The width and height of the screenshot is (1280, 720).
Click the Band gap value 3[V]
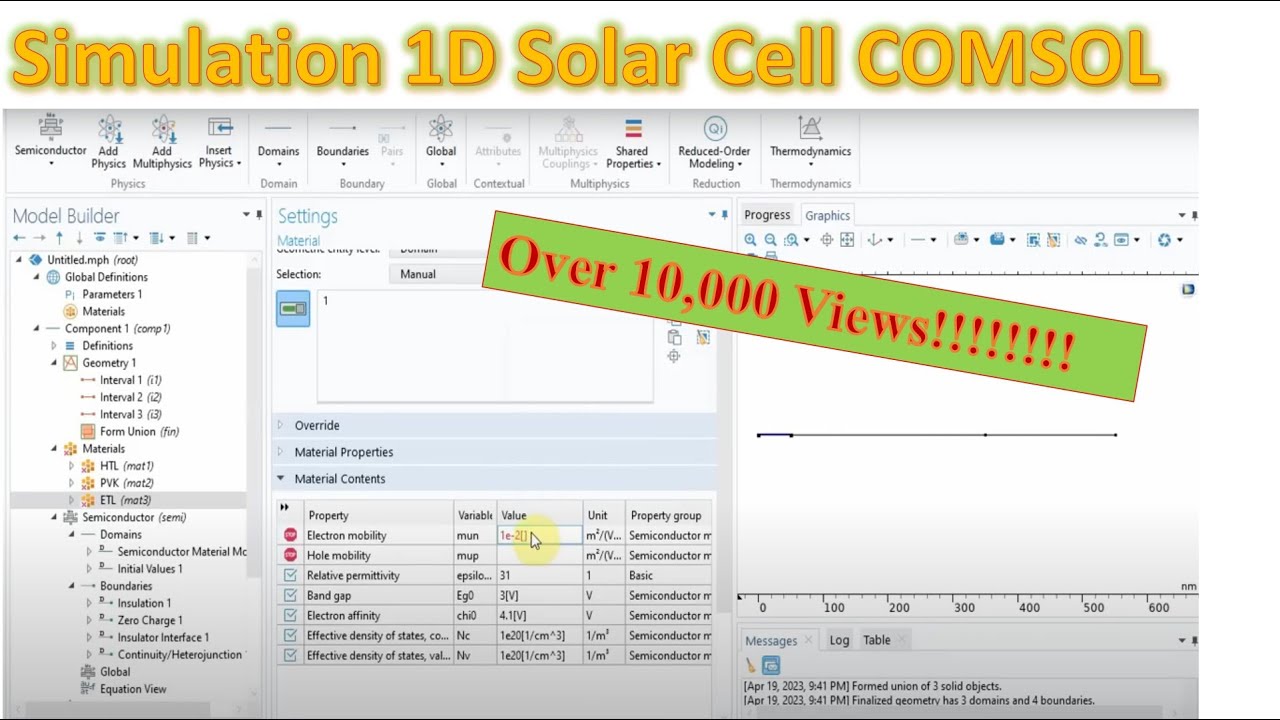point(539,595)
